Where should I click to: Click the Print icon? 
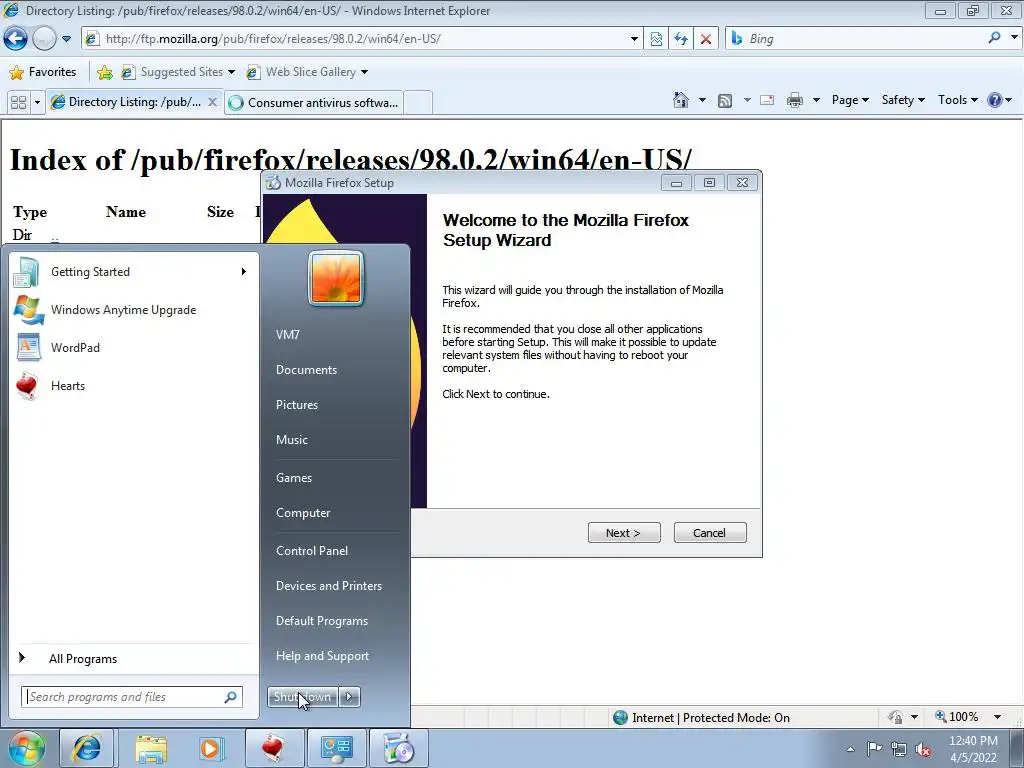point(795,100)
